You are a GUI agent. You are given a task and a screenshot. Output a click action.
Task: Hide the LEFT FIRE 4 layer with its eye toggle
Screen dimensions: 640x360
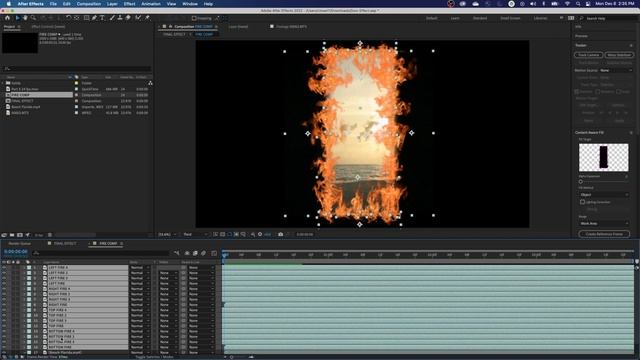click(x=4, y=267)
